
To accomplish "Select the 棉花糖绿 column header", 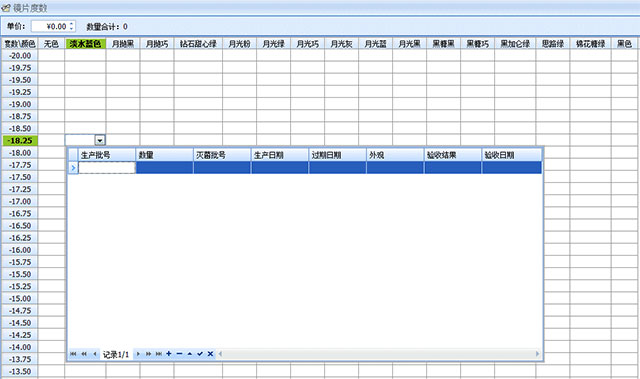I will click(591, 44).
